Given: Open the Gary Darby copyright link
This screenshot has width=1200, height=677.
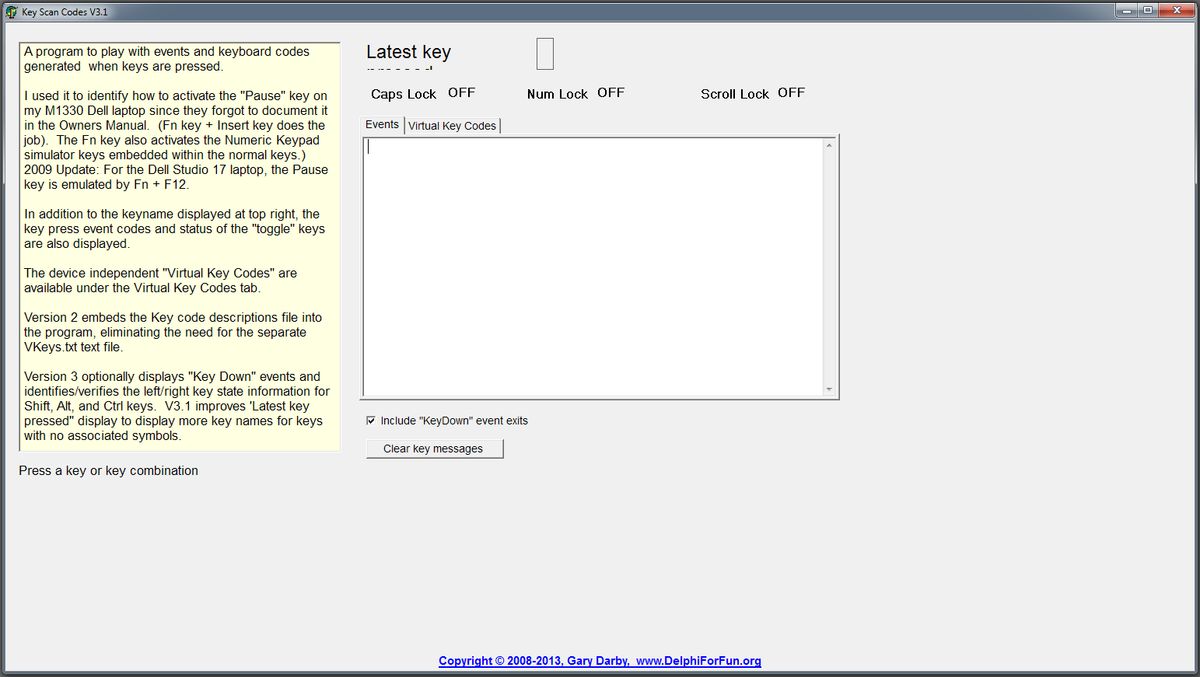Looking at the screenshot, I should point(520,660).
